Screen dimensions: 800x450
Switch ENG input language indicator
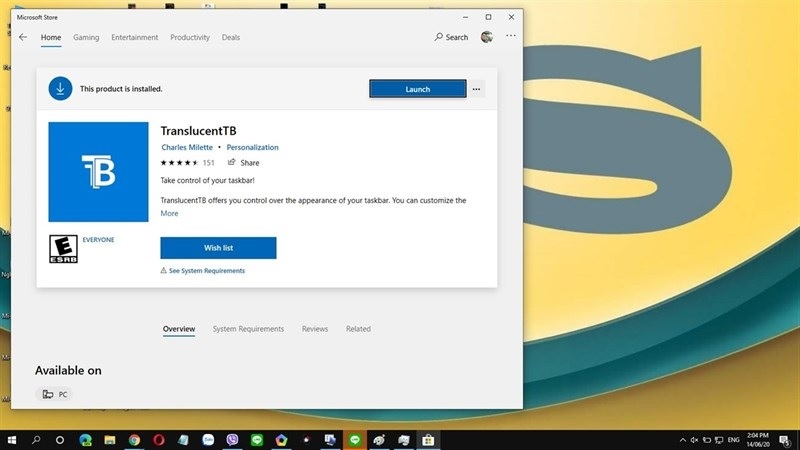pos(734,440)
